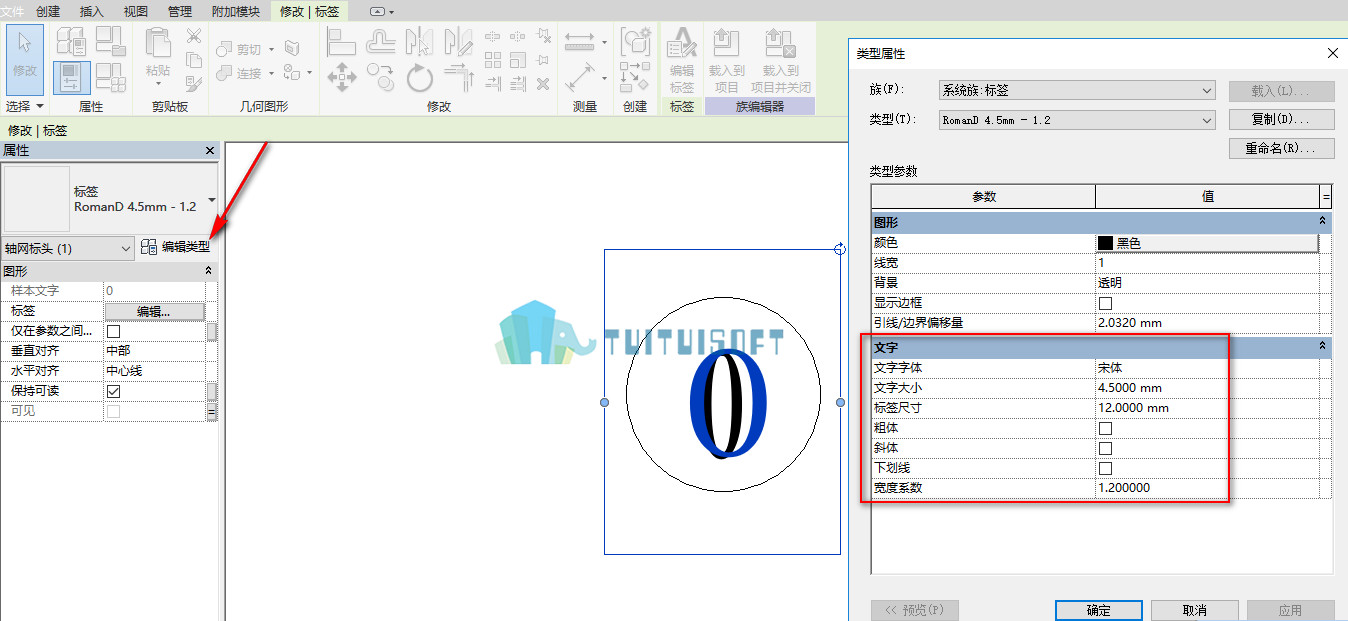The height and width of the screenshot is (621, 1348).
Task: Click the Delete X icon in 修改 panel
Action: point(543,84)
